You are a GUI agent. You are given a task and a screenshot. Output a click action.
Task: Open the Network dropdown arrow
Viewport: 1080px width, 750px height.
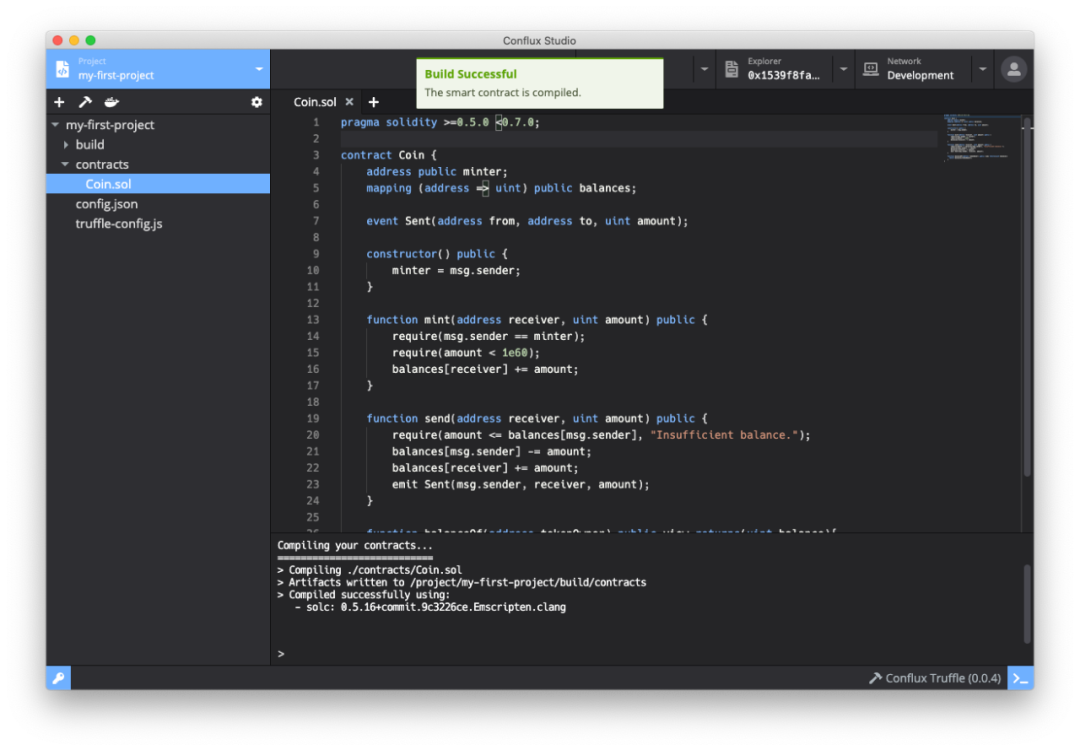click(x=981, y=69)
